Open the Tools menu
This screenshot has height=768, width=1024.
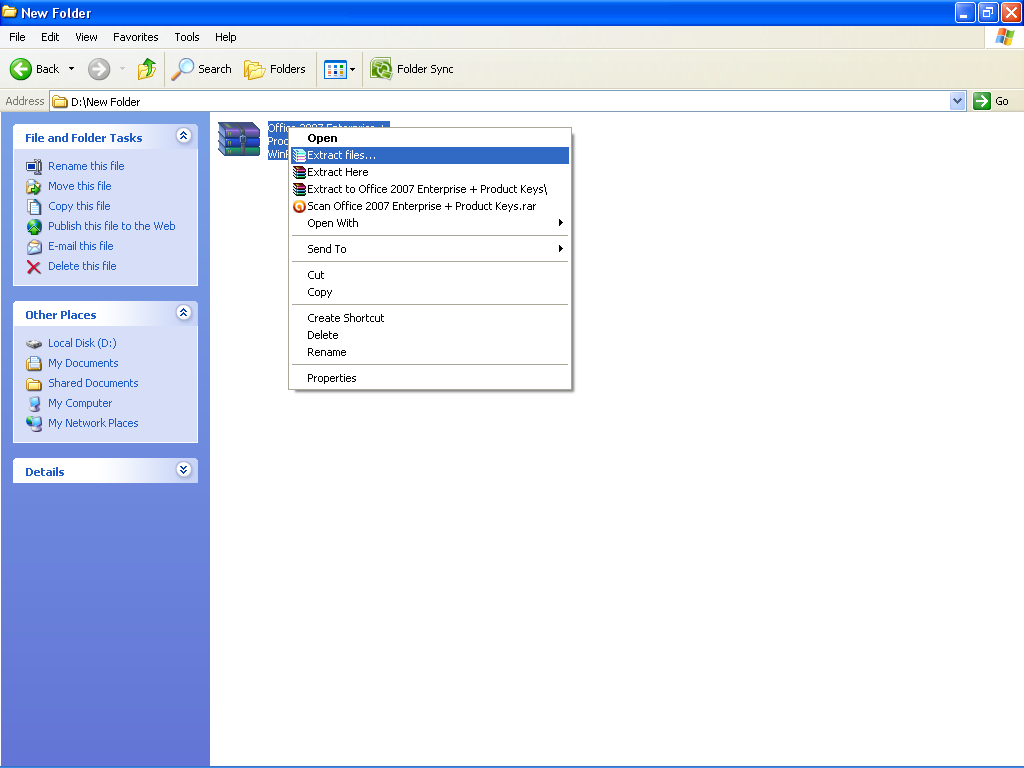186,37
